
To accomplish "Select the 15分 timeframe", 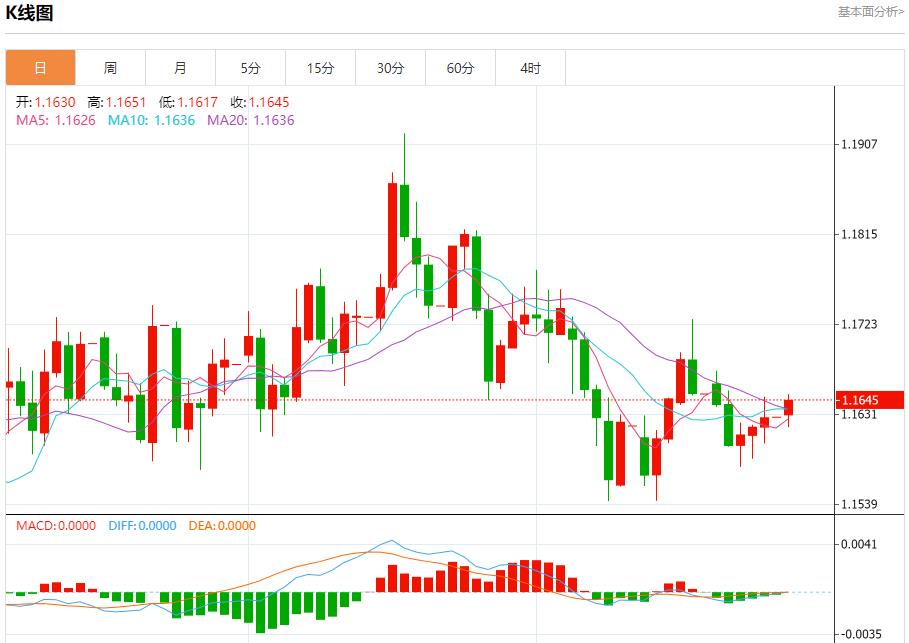I will click(320, 67).
